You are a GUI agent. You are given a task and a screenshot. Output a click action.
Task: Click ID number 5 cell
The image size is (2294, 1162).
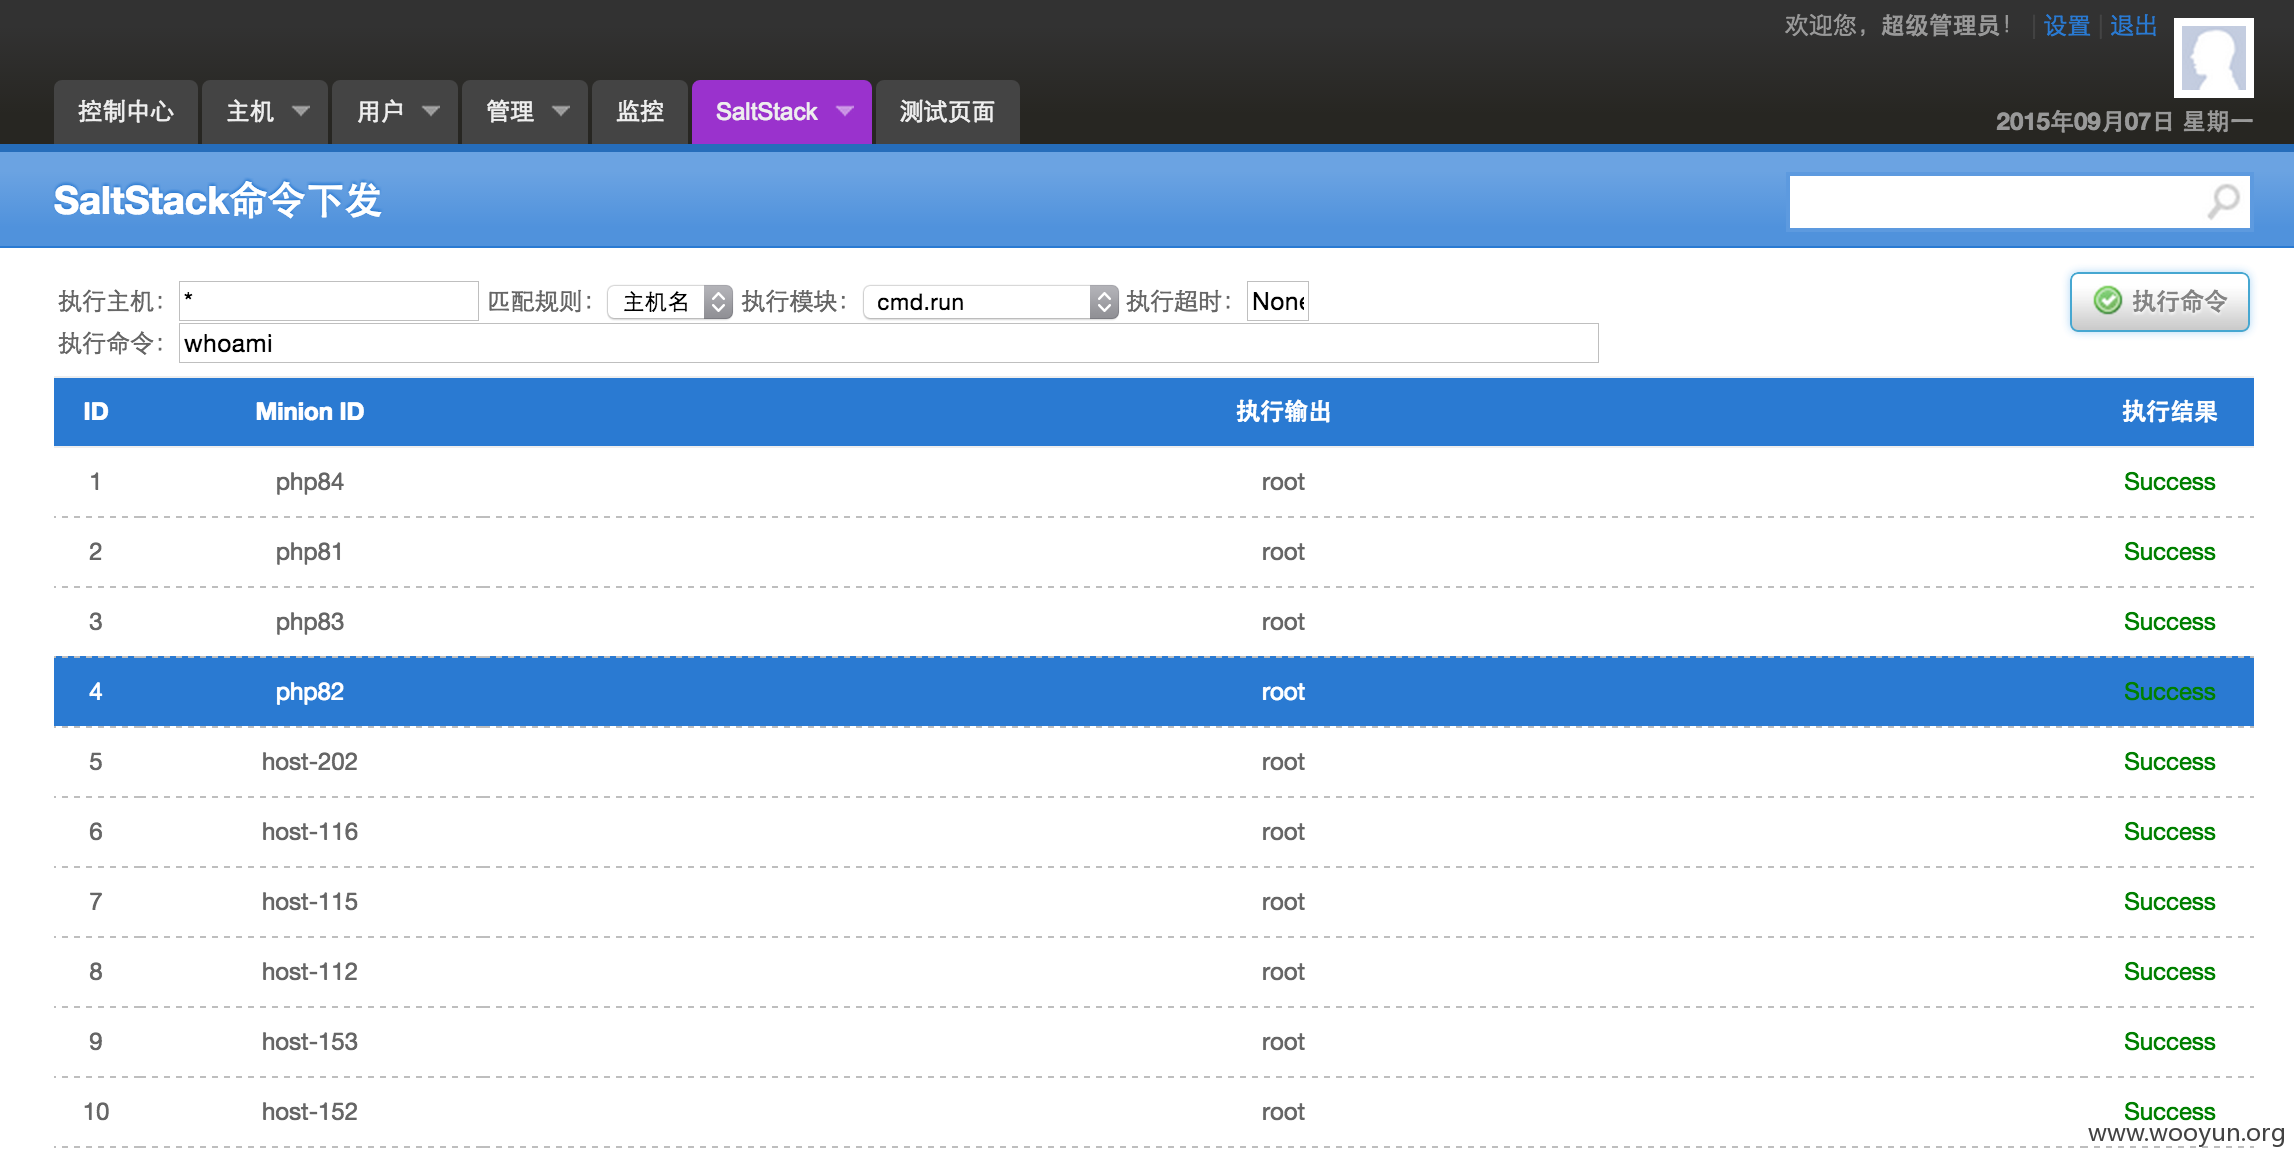click(95, 762)
